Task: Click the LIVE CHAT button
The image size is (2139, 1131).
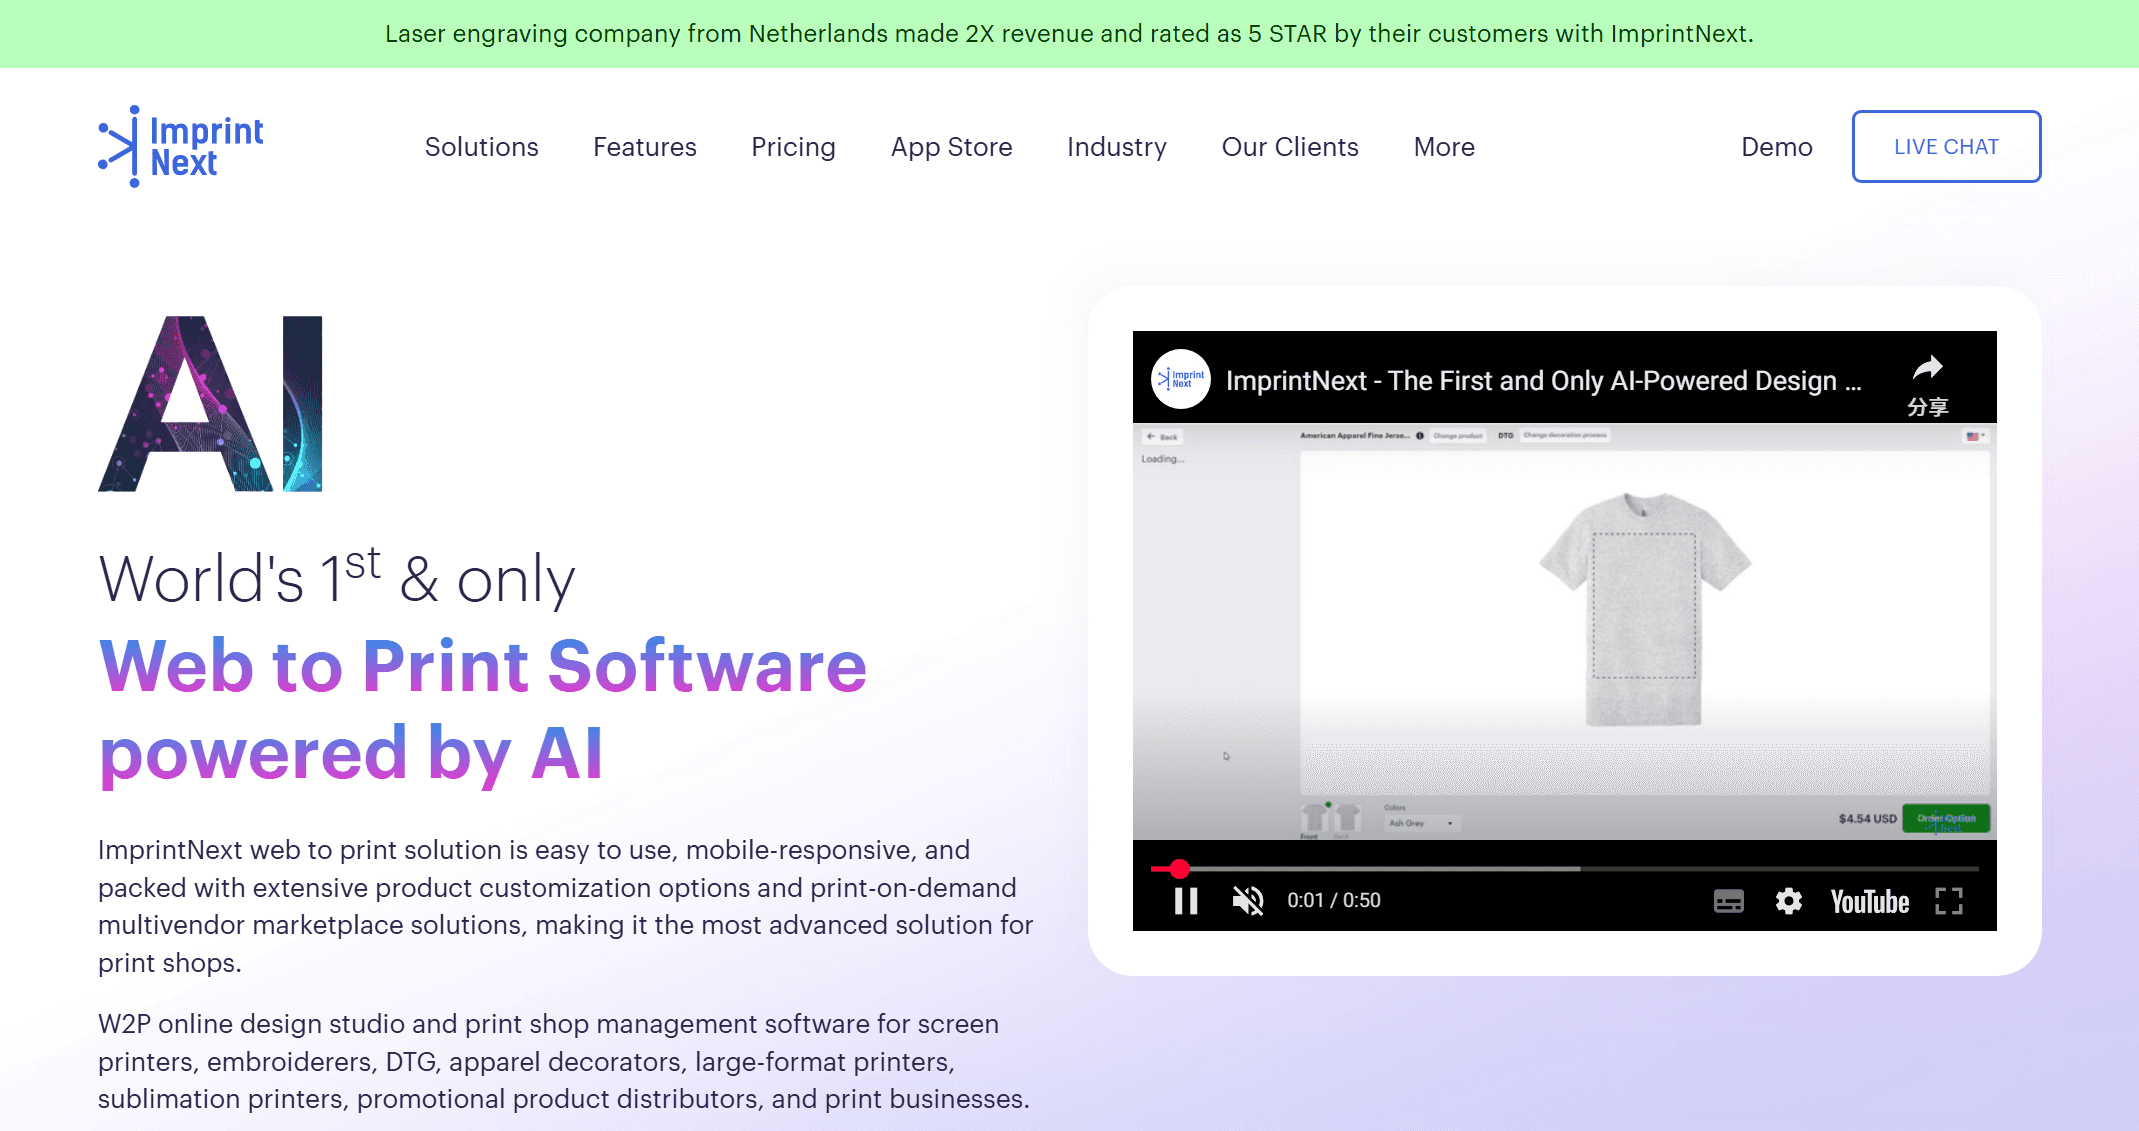Action: coord(1945,146)
